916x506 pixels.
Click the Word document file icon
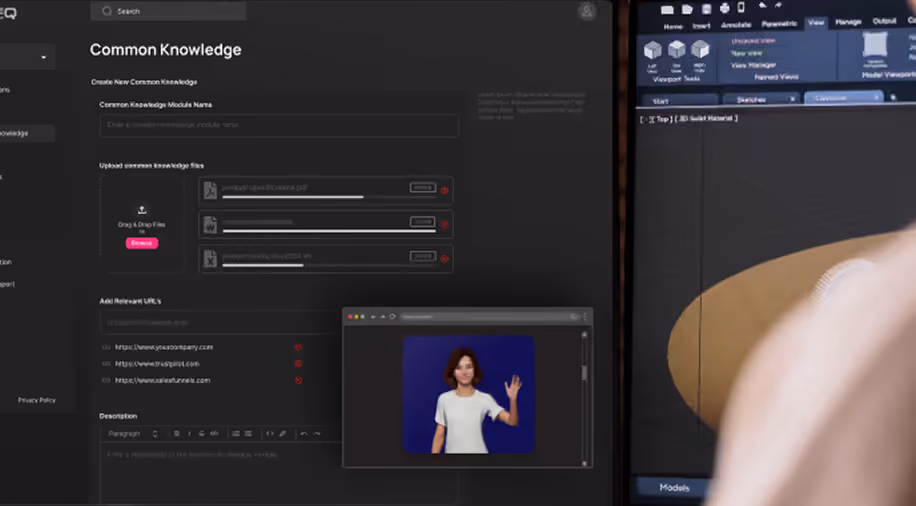pos(210,225)
